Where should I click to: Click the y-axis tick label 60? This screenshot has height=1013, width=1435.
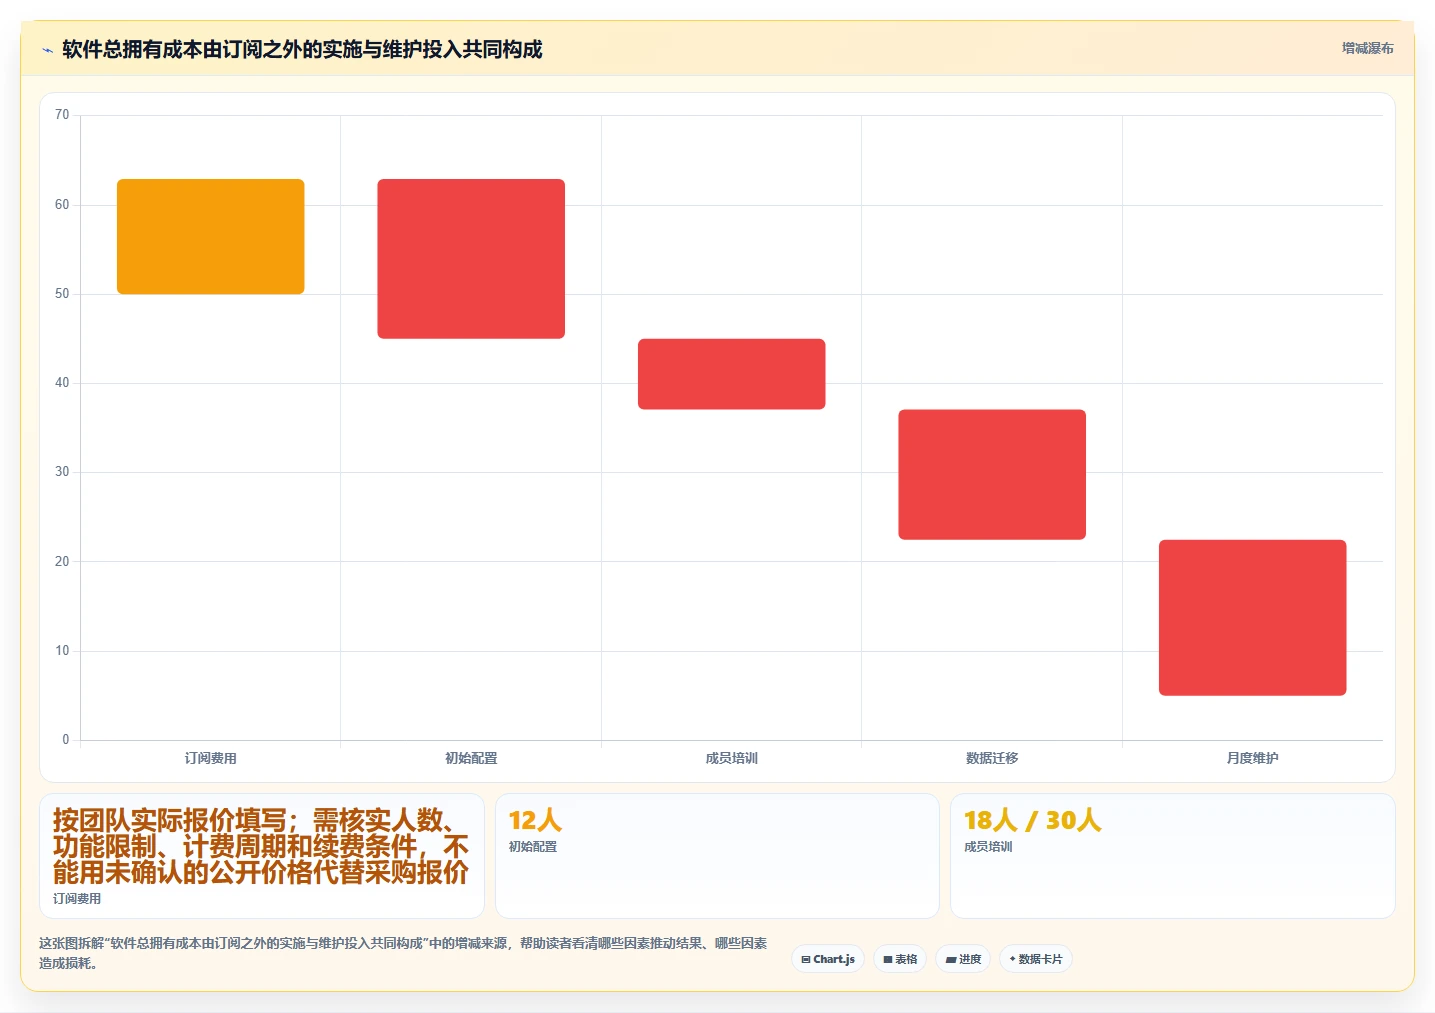click(62, 205)
